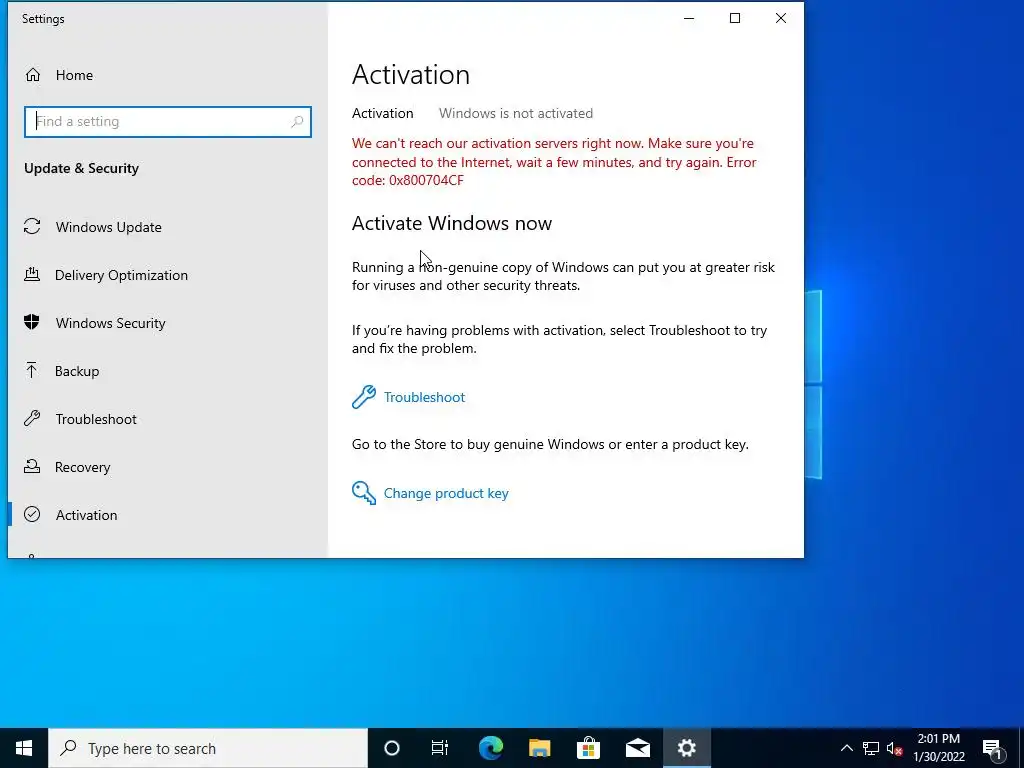Click the error code 0x800704CF text
The width and height of the screenshot is (1024, 768).
coord(426,180)
